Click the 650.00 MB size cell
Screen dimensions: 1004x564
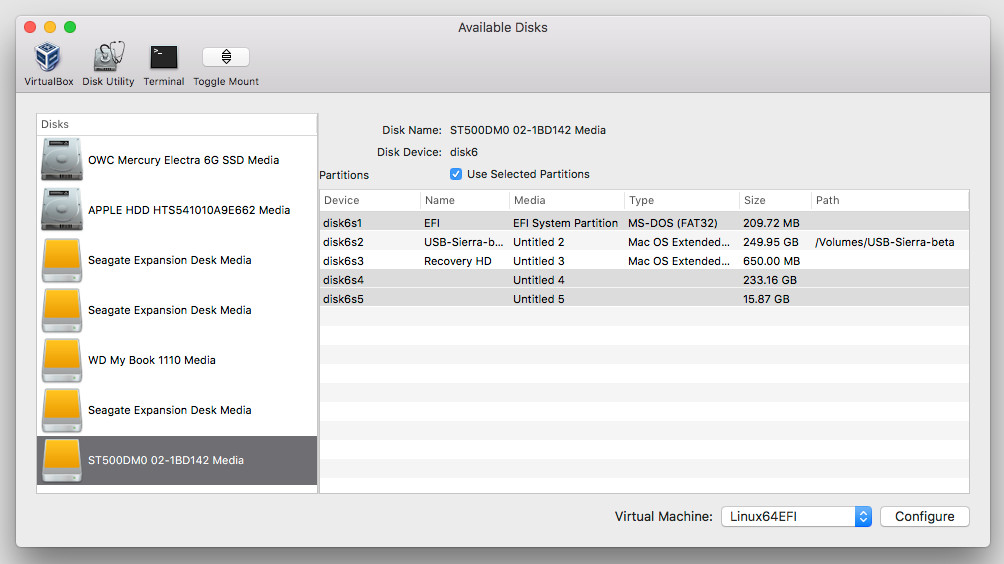pyautogui.click(x=772, y=261)
